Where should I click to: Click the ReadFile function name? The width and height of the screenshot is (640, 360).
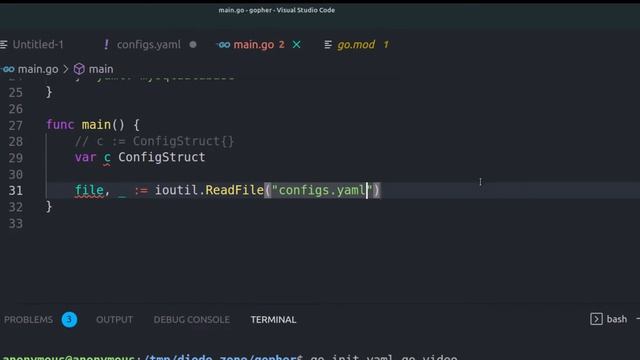pyautogui.click(x=234, y=190)
